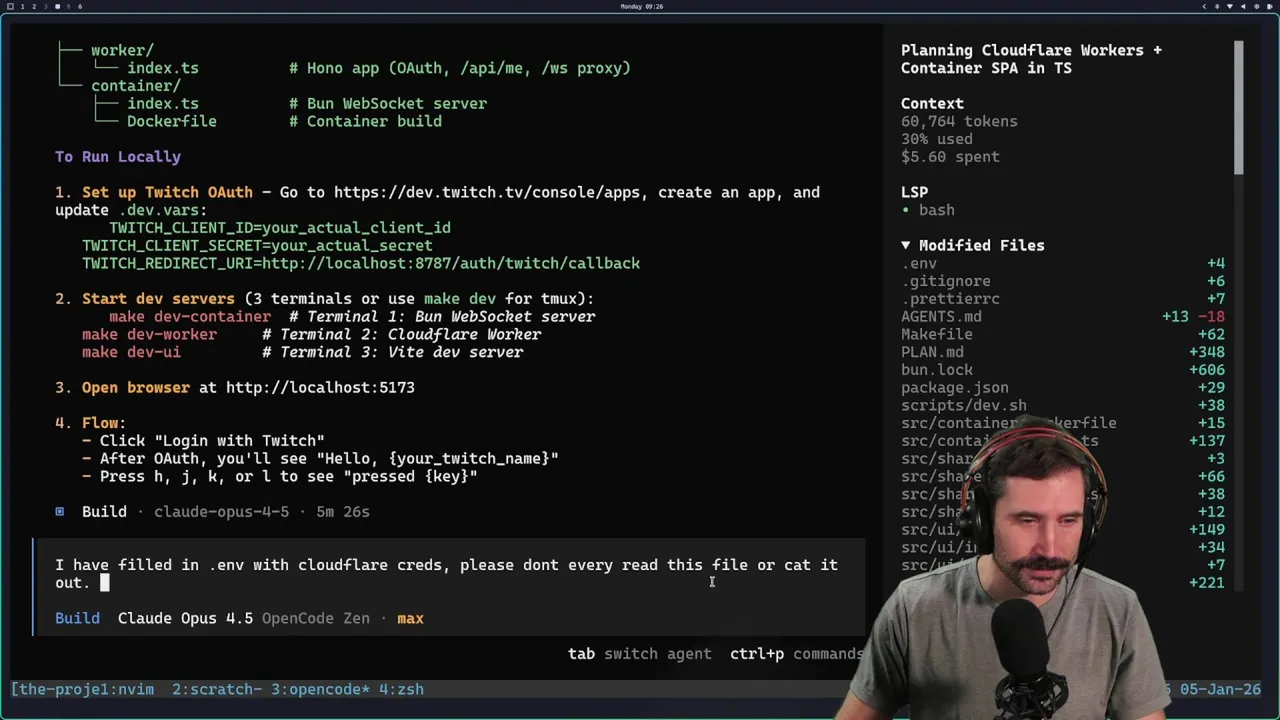Click worker index.ts with Hono app comment
The width and height of the screenshot is (1280, 720).
coord(162,68)
